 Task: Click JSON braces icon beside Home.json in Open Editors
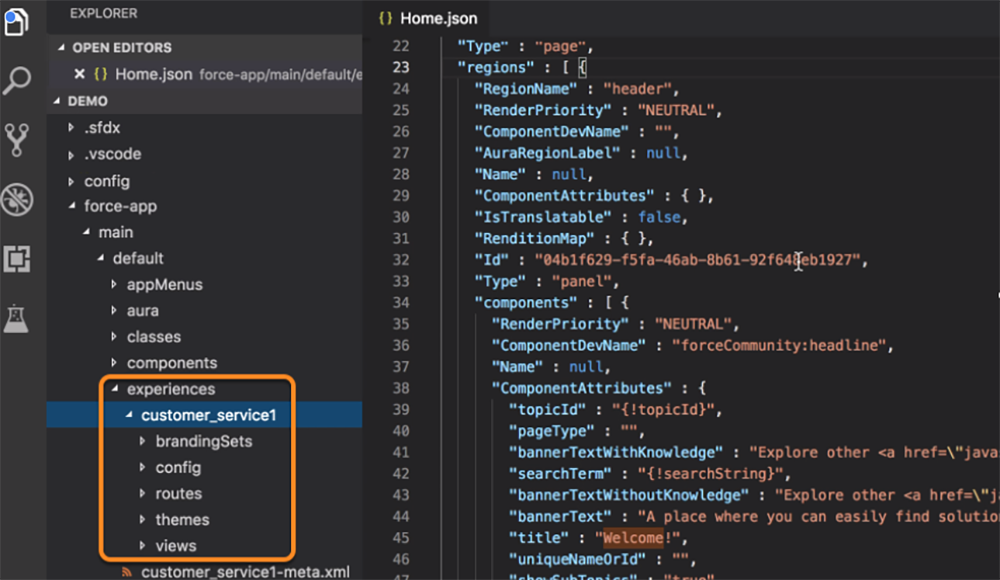(101, 74)
